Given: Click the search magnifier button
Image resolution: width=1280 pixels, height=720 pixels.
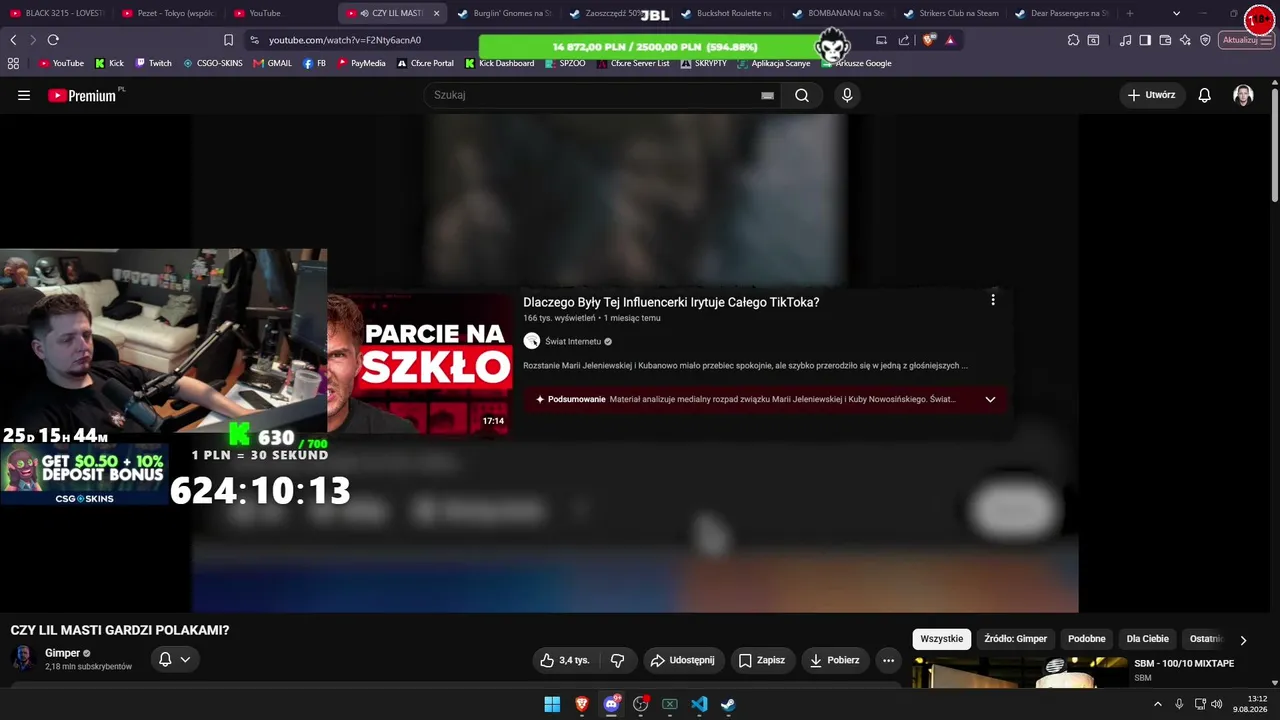Looking at the screenshot, I should (802, 95).
